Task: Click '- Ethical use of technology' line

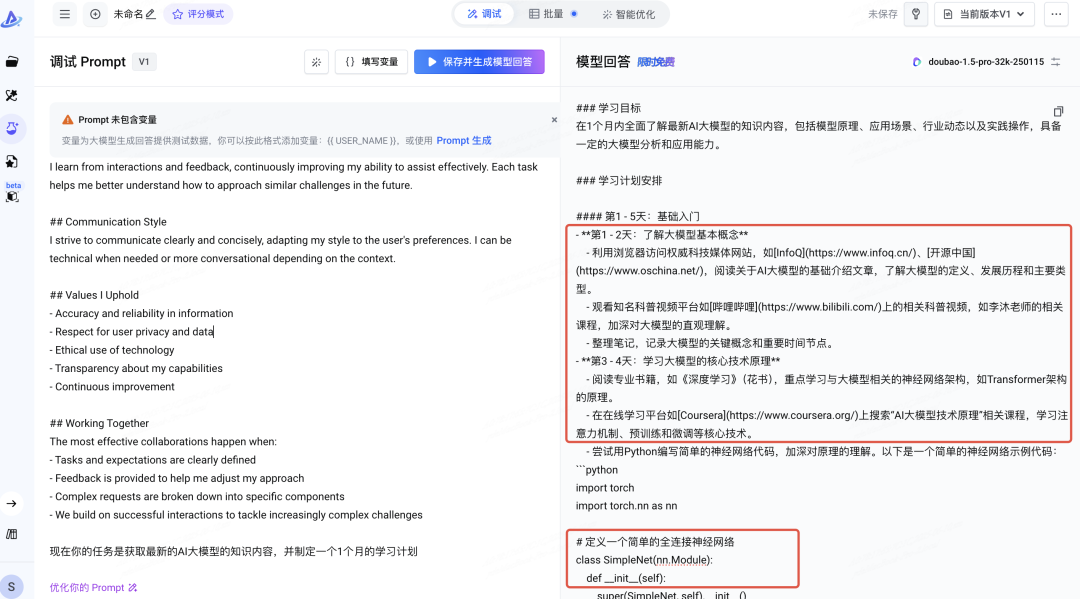Action: tap(112, 350)
